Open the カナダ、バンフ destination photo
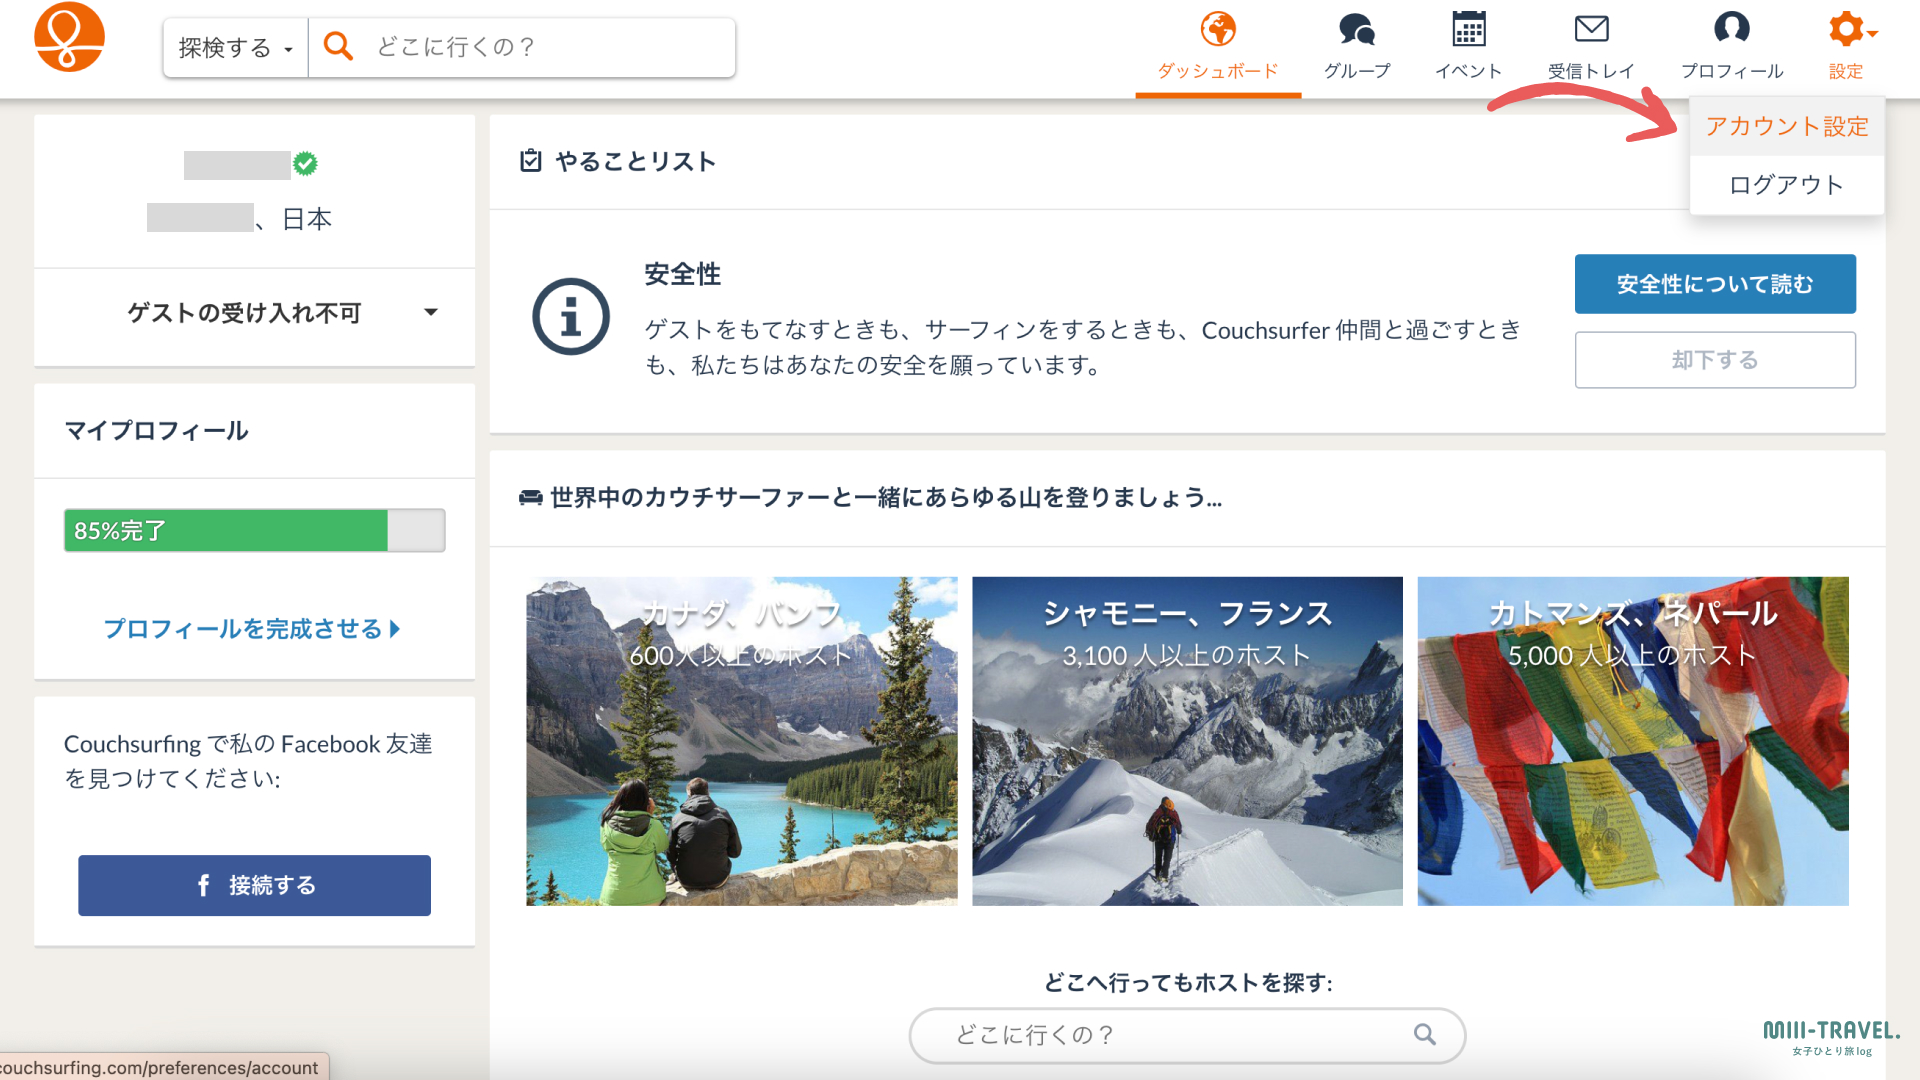Image resolution: width=1920 pixels, height=1080 pixels. coord(742,741)
